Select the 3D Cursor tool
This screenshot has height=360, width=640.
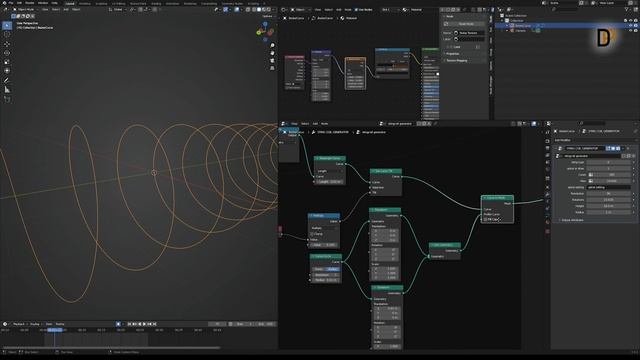coord(7,35)
